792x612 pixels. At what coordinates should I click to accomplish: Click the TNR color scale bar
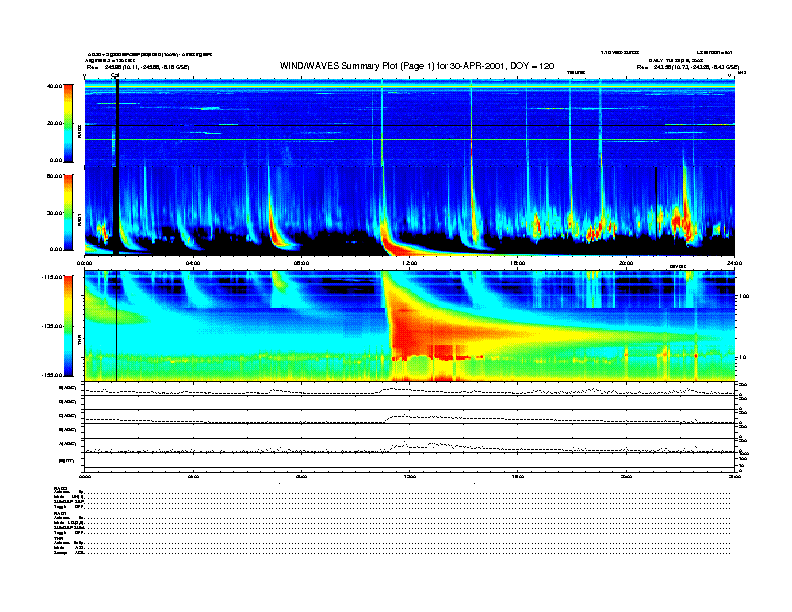tap(68, 326)
